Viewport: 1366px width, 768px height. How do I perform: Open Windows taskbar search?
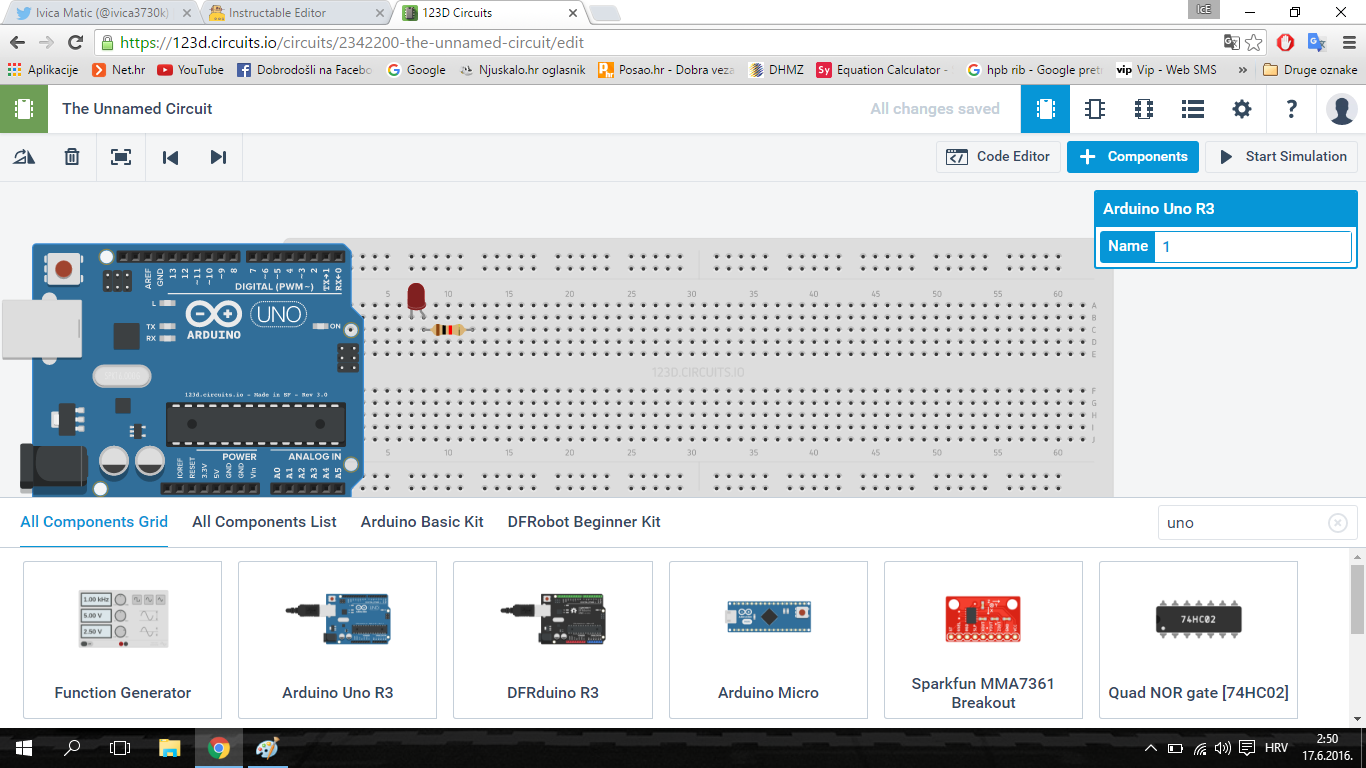[x=72, y=748]
